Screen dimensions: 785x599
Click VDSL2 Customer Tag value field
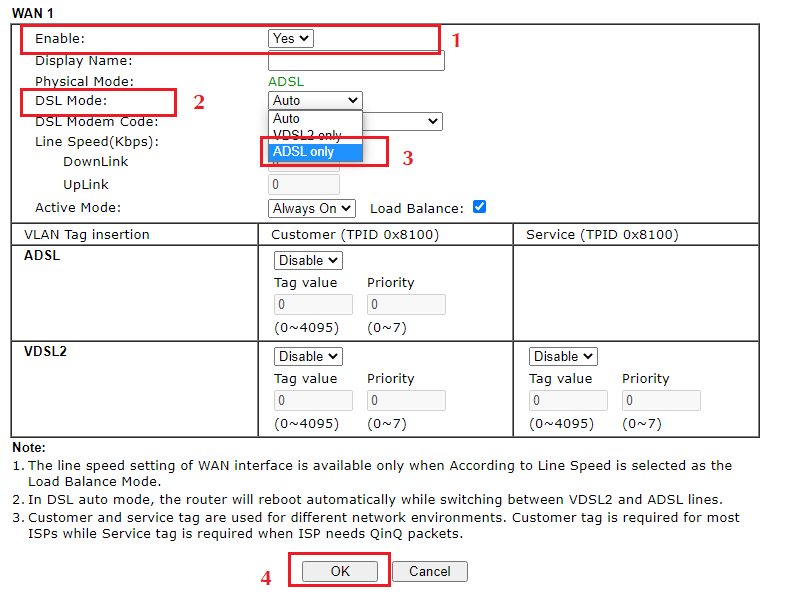coord(313,400)
